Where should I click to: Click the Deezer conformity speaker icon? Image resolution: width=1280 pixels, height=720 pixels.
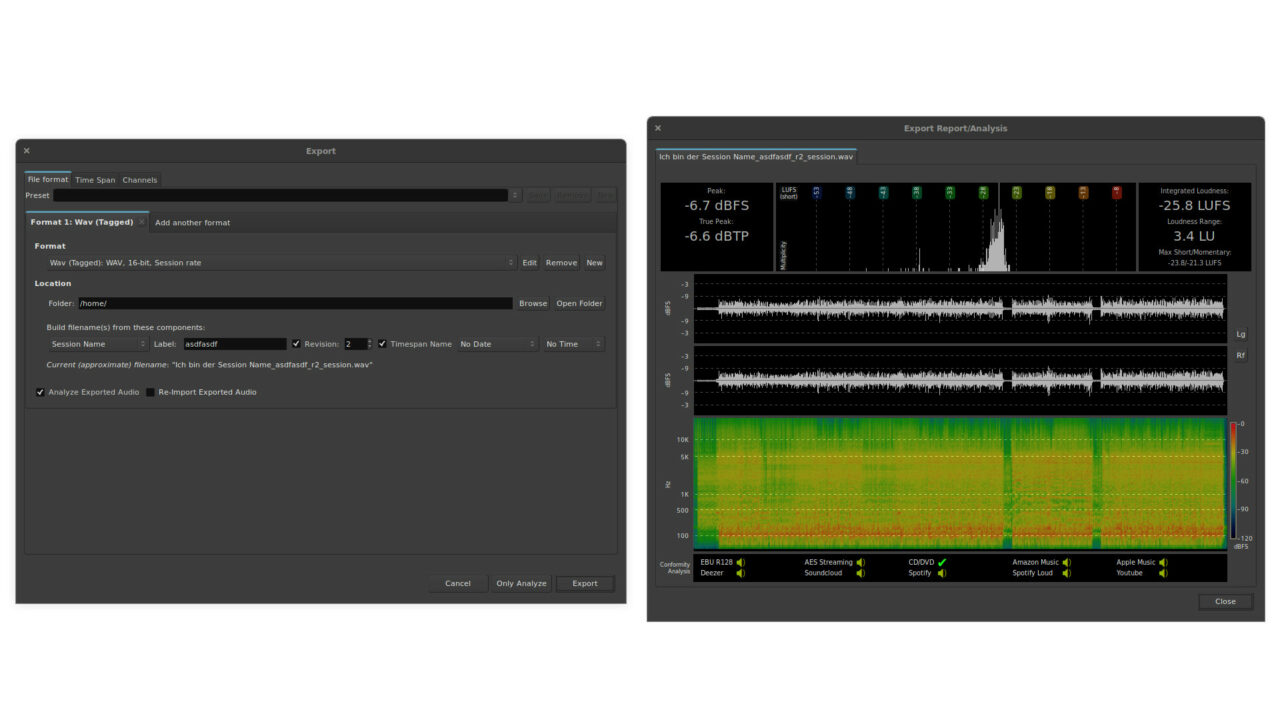coord(742,575)
